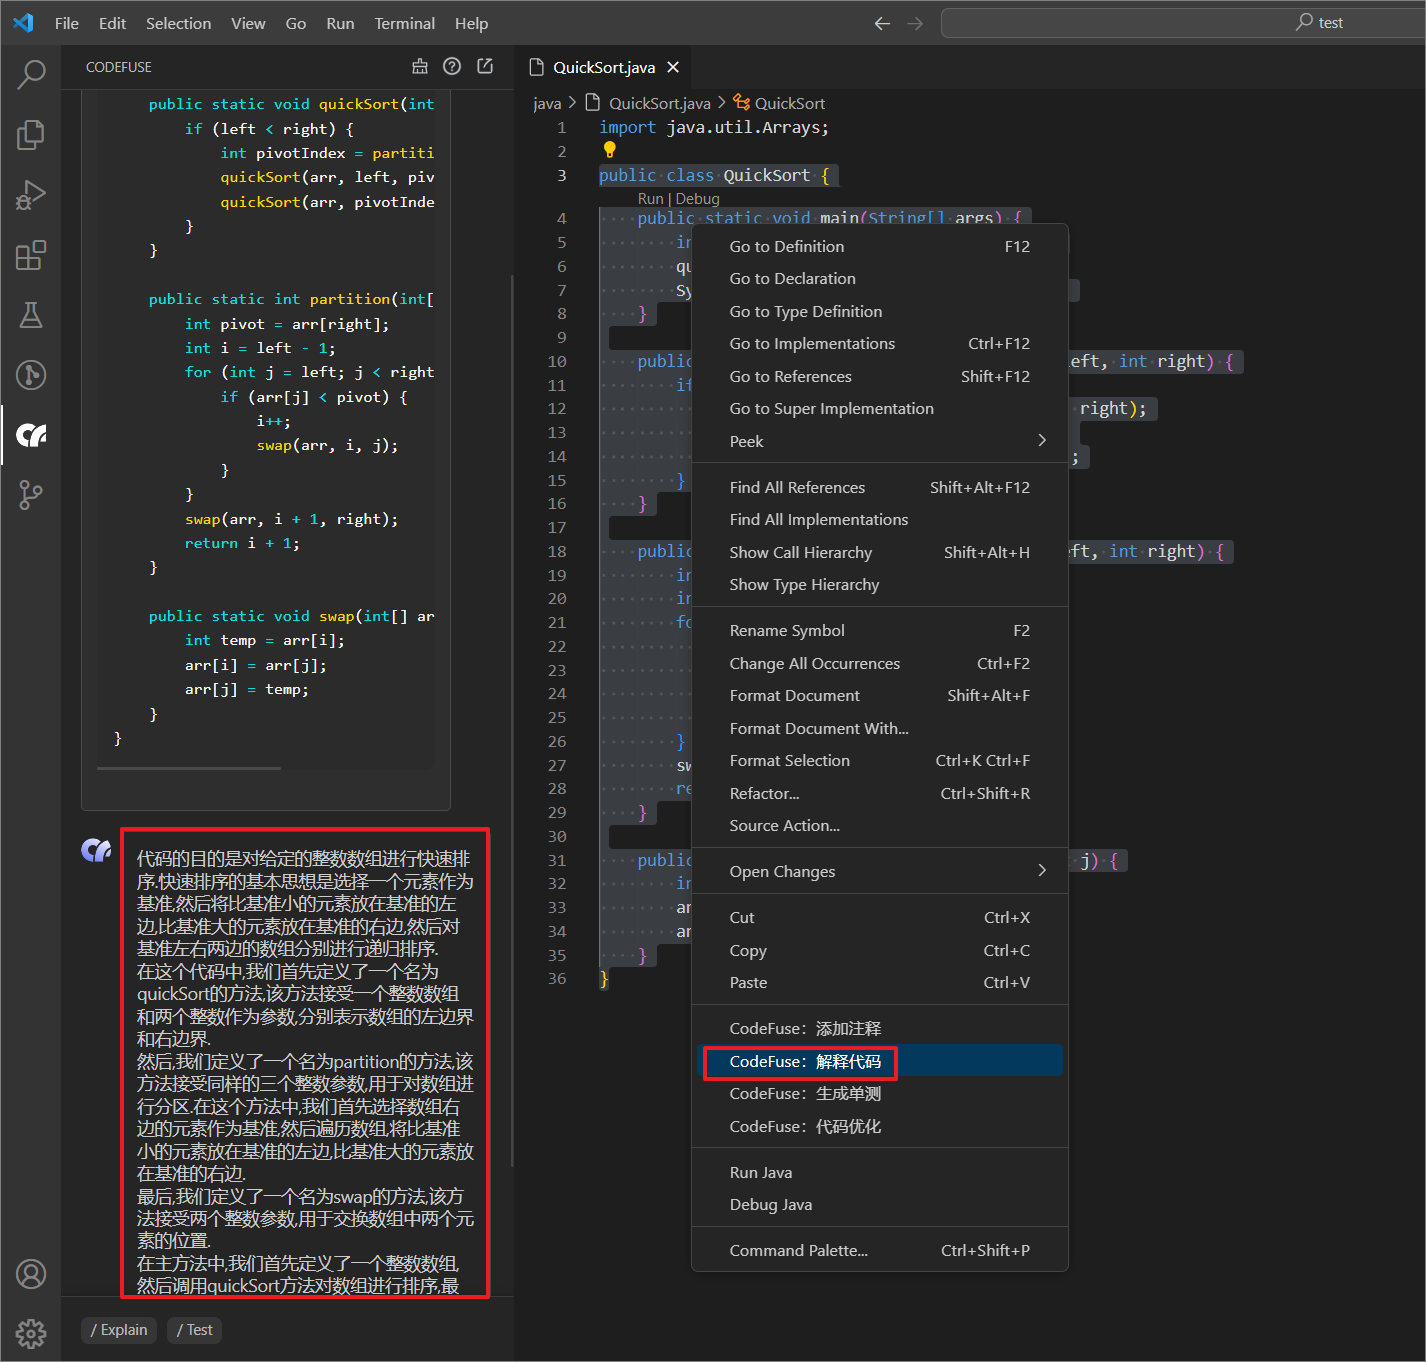Open the View menu
This screenshot has width=1426, height=1362.
click(x=248, y=23)
